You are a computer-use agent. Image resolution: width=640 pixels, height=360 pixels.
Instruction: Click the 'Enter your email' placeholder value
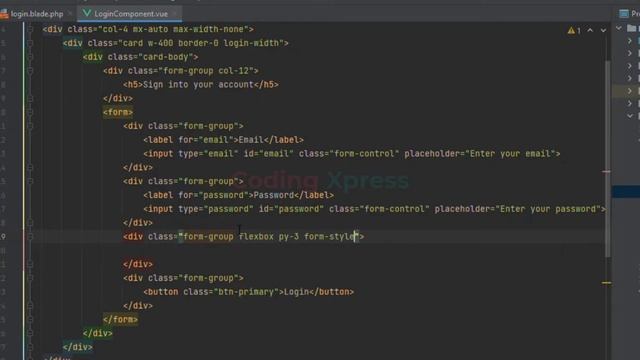(x=510, y=154)
